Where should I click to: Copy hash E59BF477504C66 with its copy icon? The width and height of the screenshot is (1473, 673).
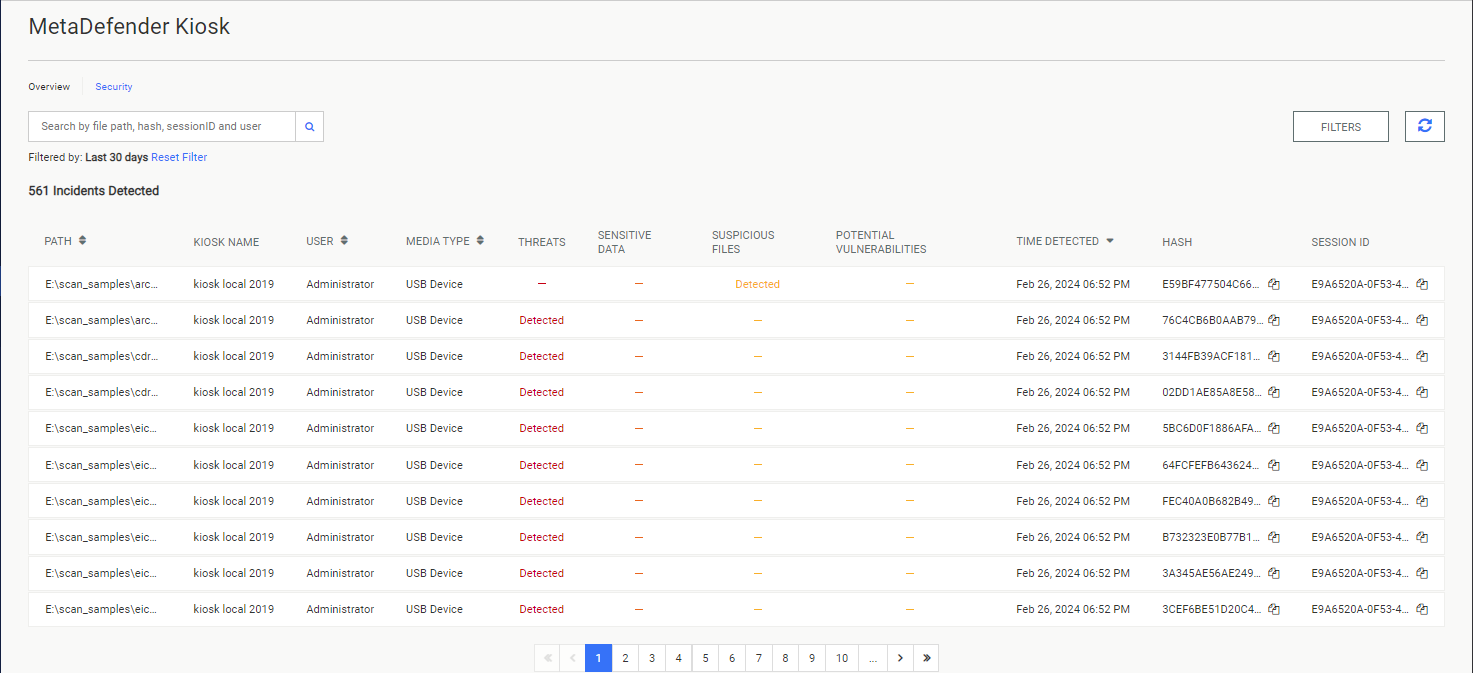click(x=1274, y=284)
